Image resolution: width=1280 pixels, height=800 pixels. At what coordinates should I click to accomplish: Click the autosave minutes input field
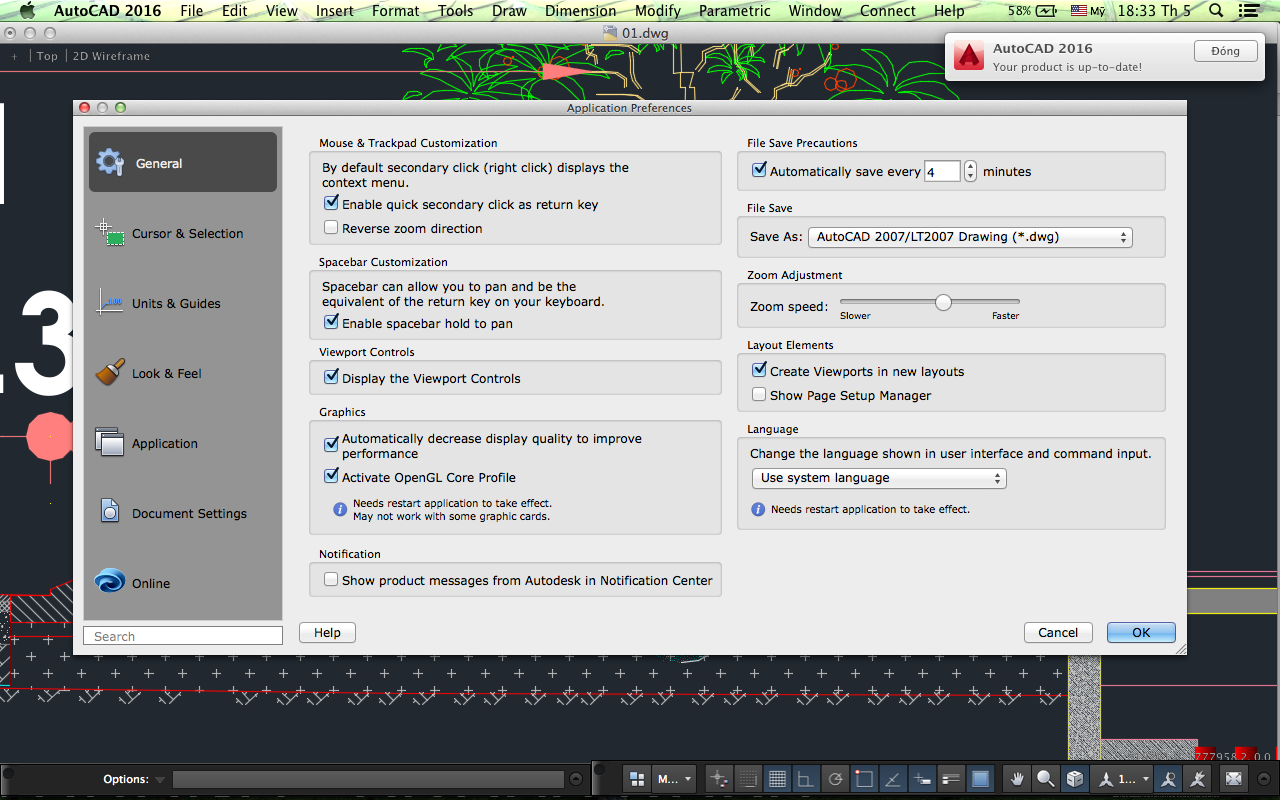tap(942, 171)
